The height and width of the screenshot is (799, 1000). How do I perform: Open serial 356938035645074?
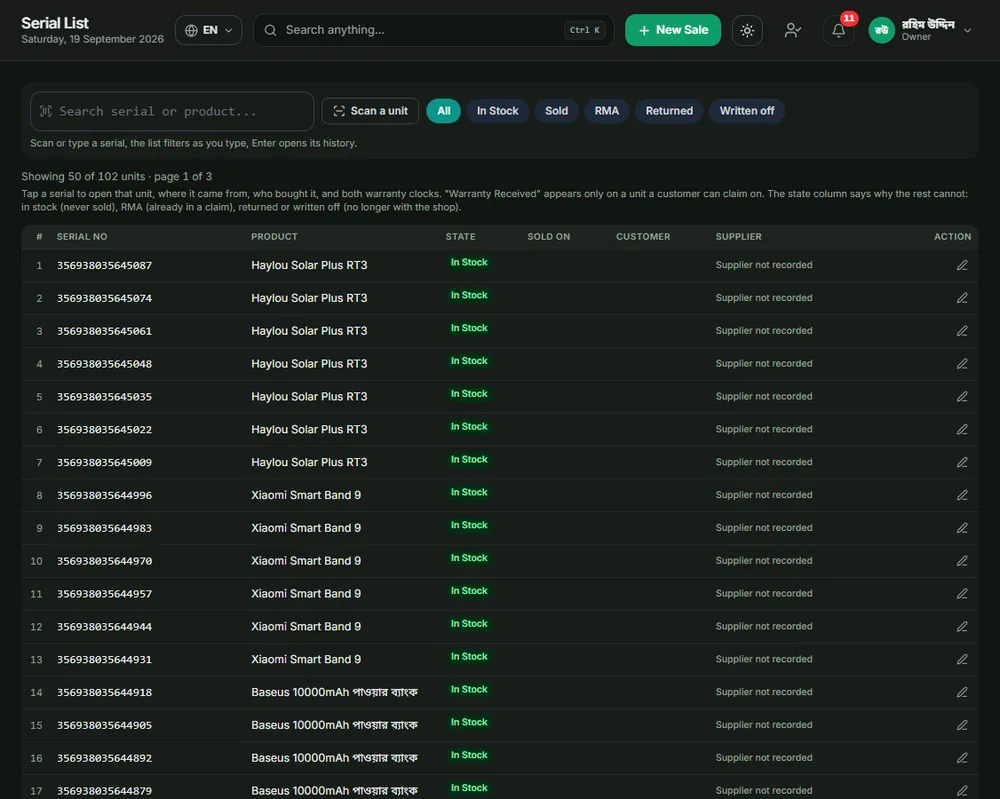pos(105,298)
